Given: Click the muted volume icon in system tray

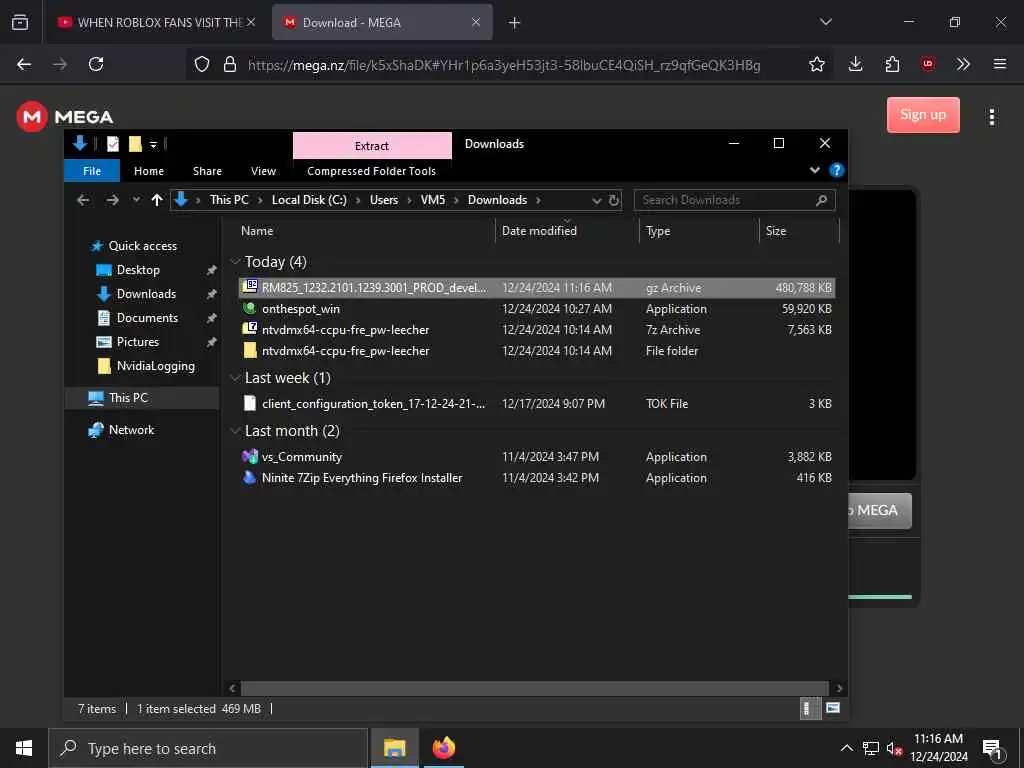Looking at the screenshot, I should (x=893, y=748).
